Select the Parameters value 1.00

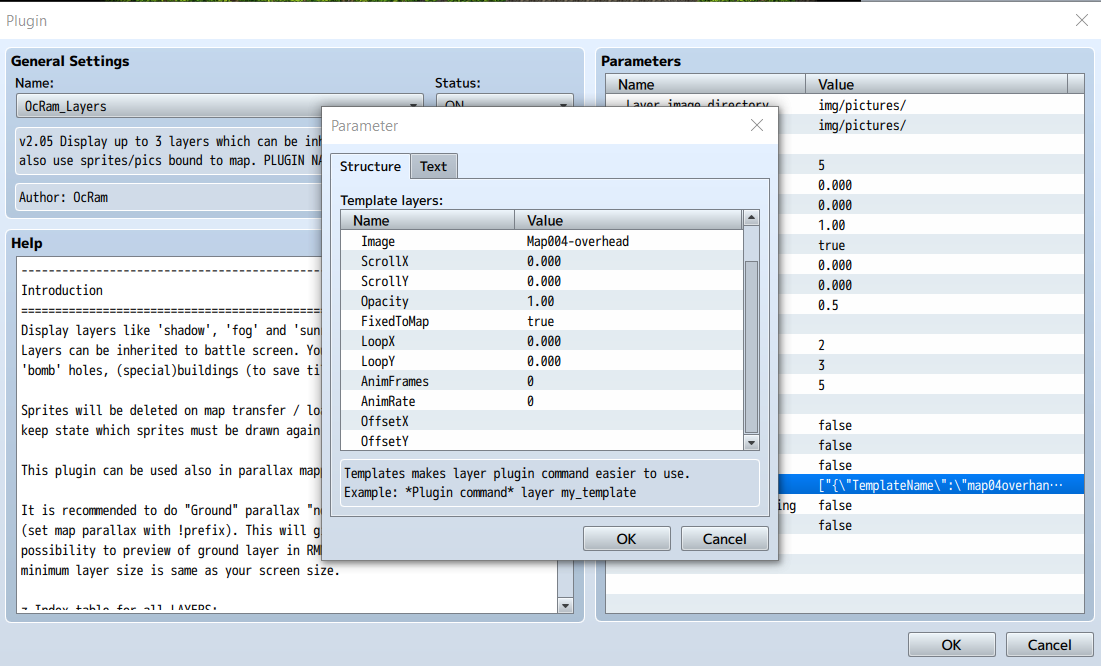tap(831, 226)
